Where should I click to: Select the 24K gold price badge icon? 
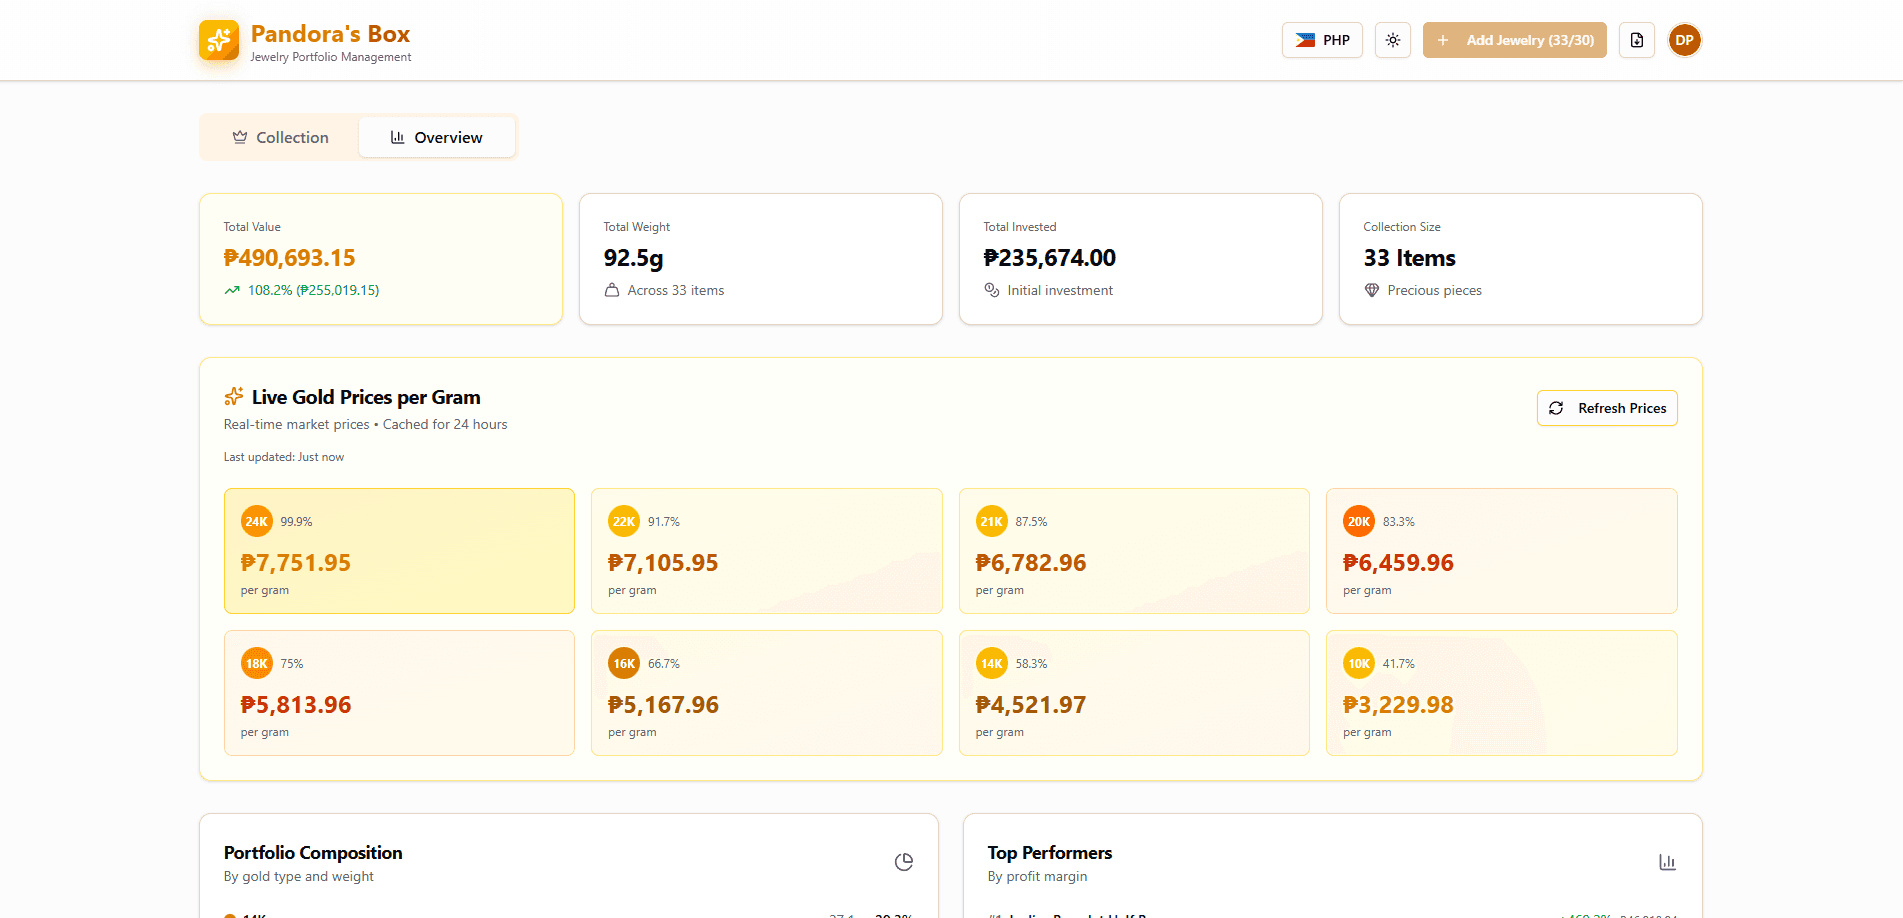256,521
